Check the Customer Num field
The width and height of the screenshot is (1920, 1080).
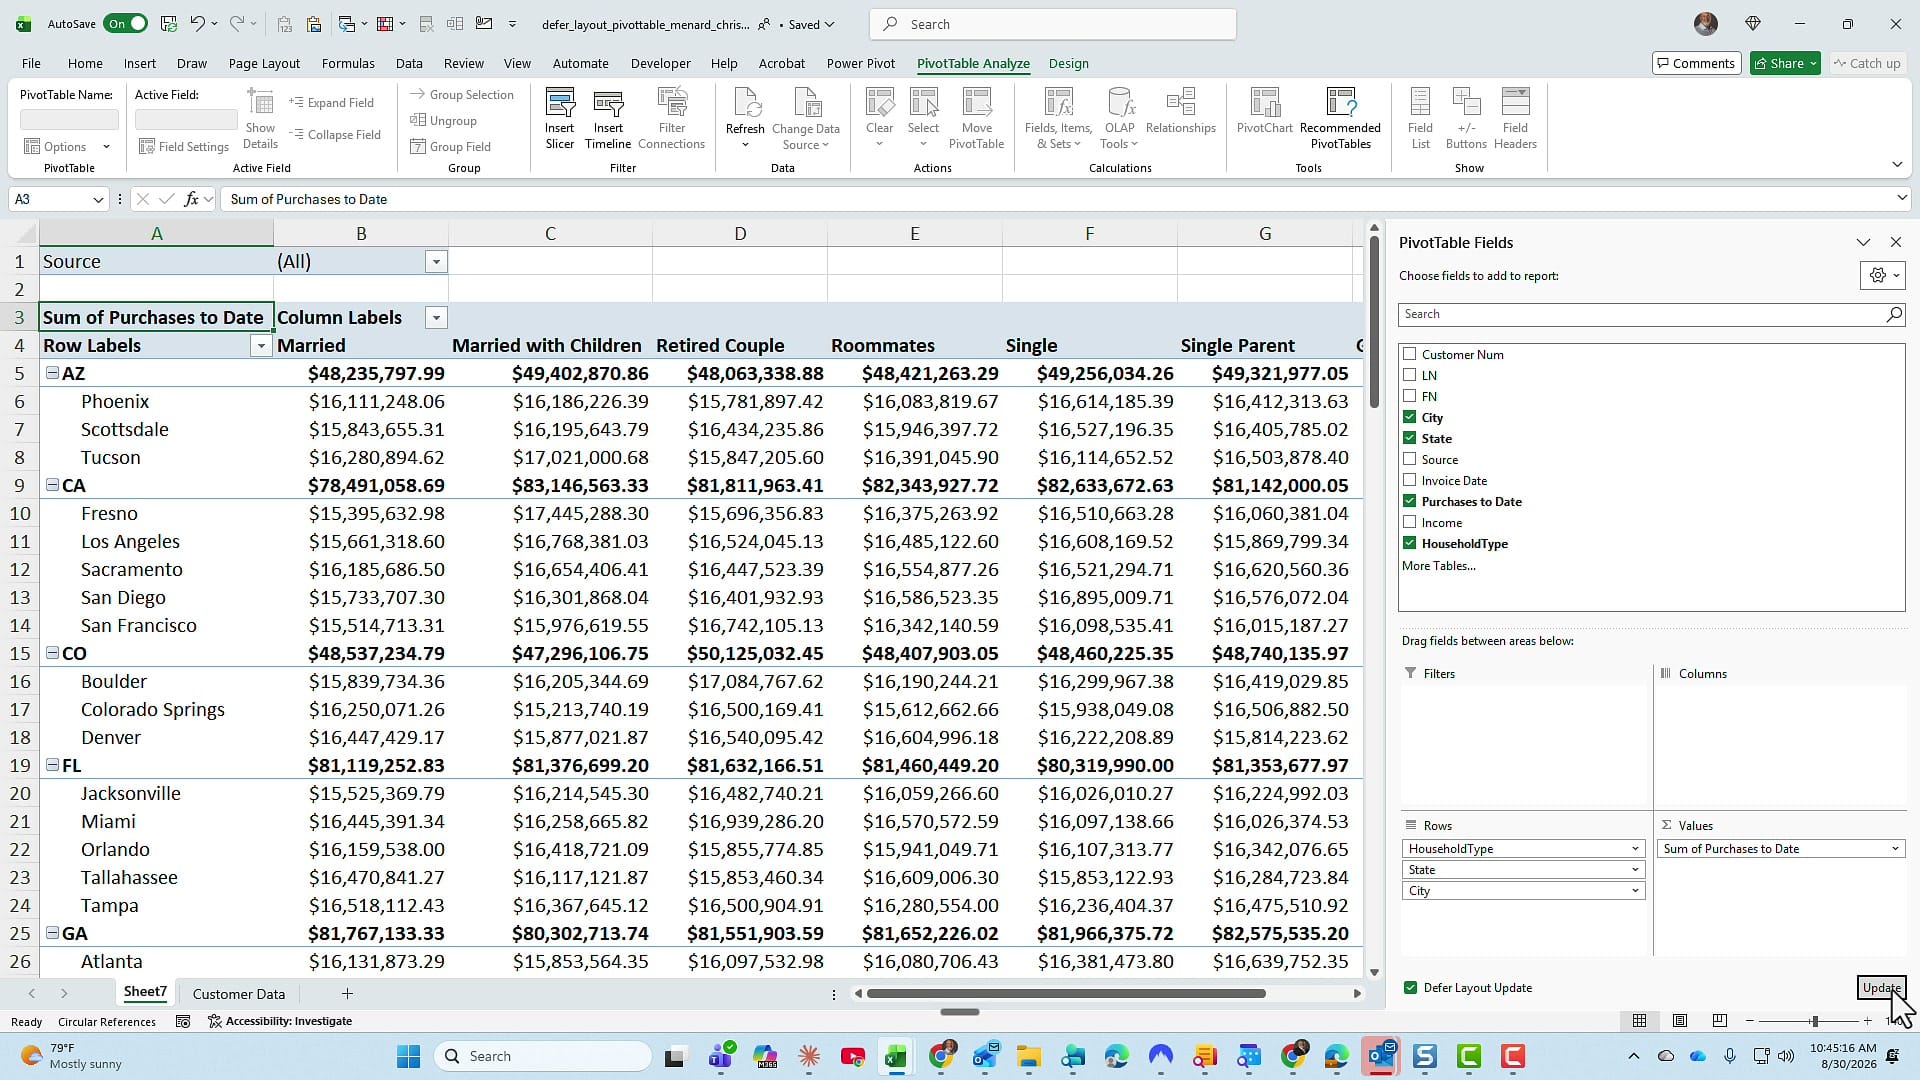[x=1410, y=354]
